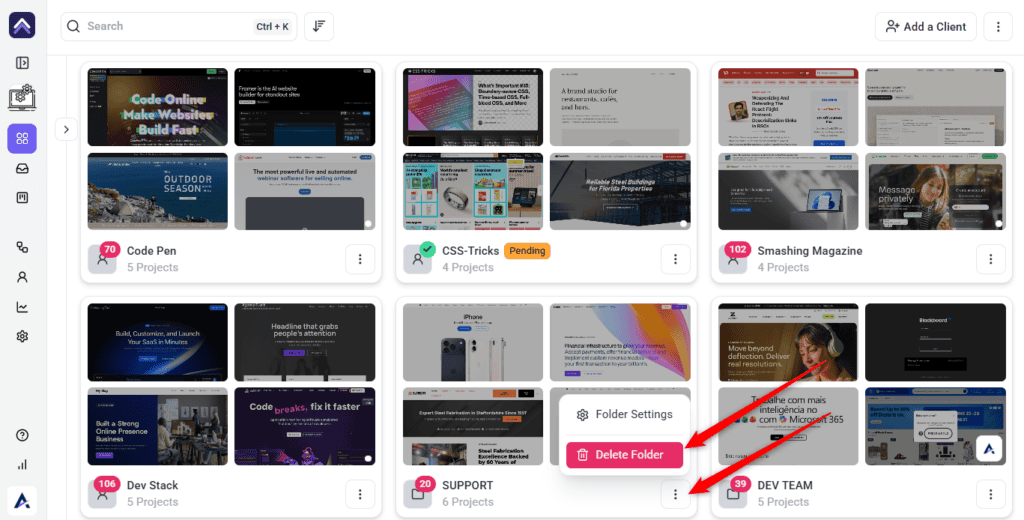The width and height of the screenshot is (1024, 520).
Task: Click the Ctrl + K shortcut hint
Action: (x=272, y=26)
